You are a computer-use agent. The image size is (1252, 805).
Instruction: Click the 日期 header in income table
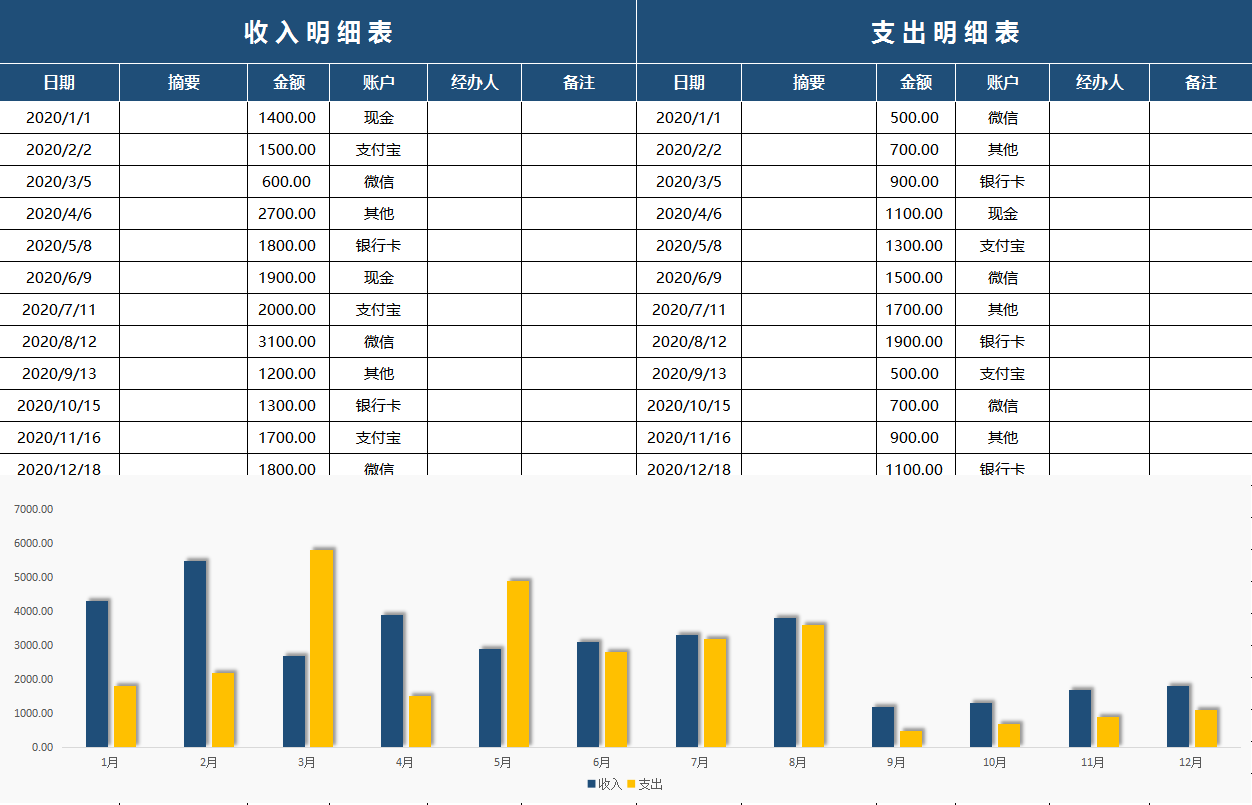59,83
